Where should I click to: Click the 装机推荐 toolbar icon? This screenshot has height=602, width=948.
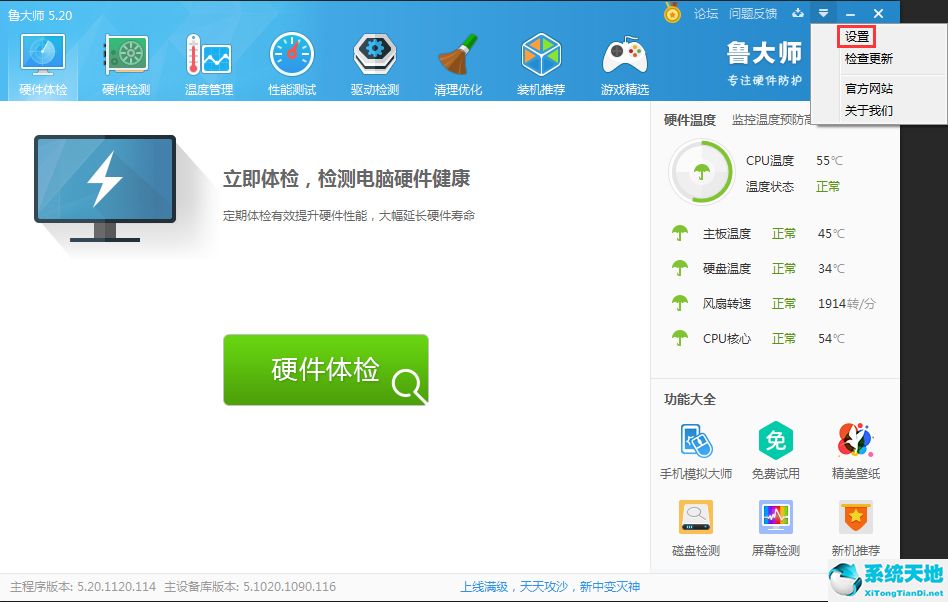click(541, 60)
